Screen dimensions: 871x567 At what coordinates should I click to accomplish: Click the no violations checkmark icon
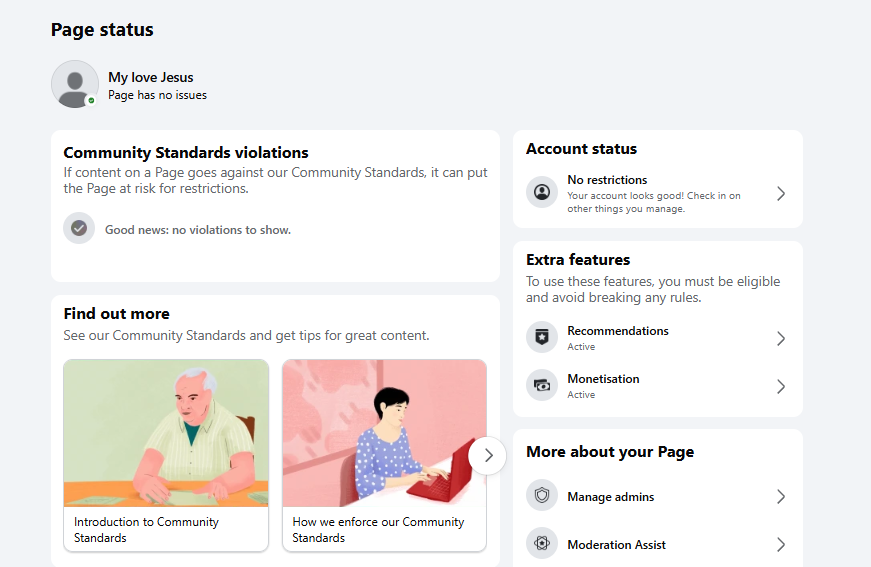click(x=79, y=228)
